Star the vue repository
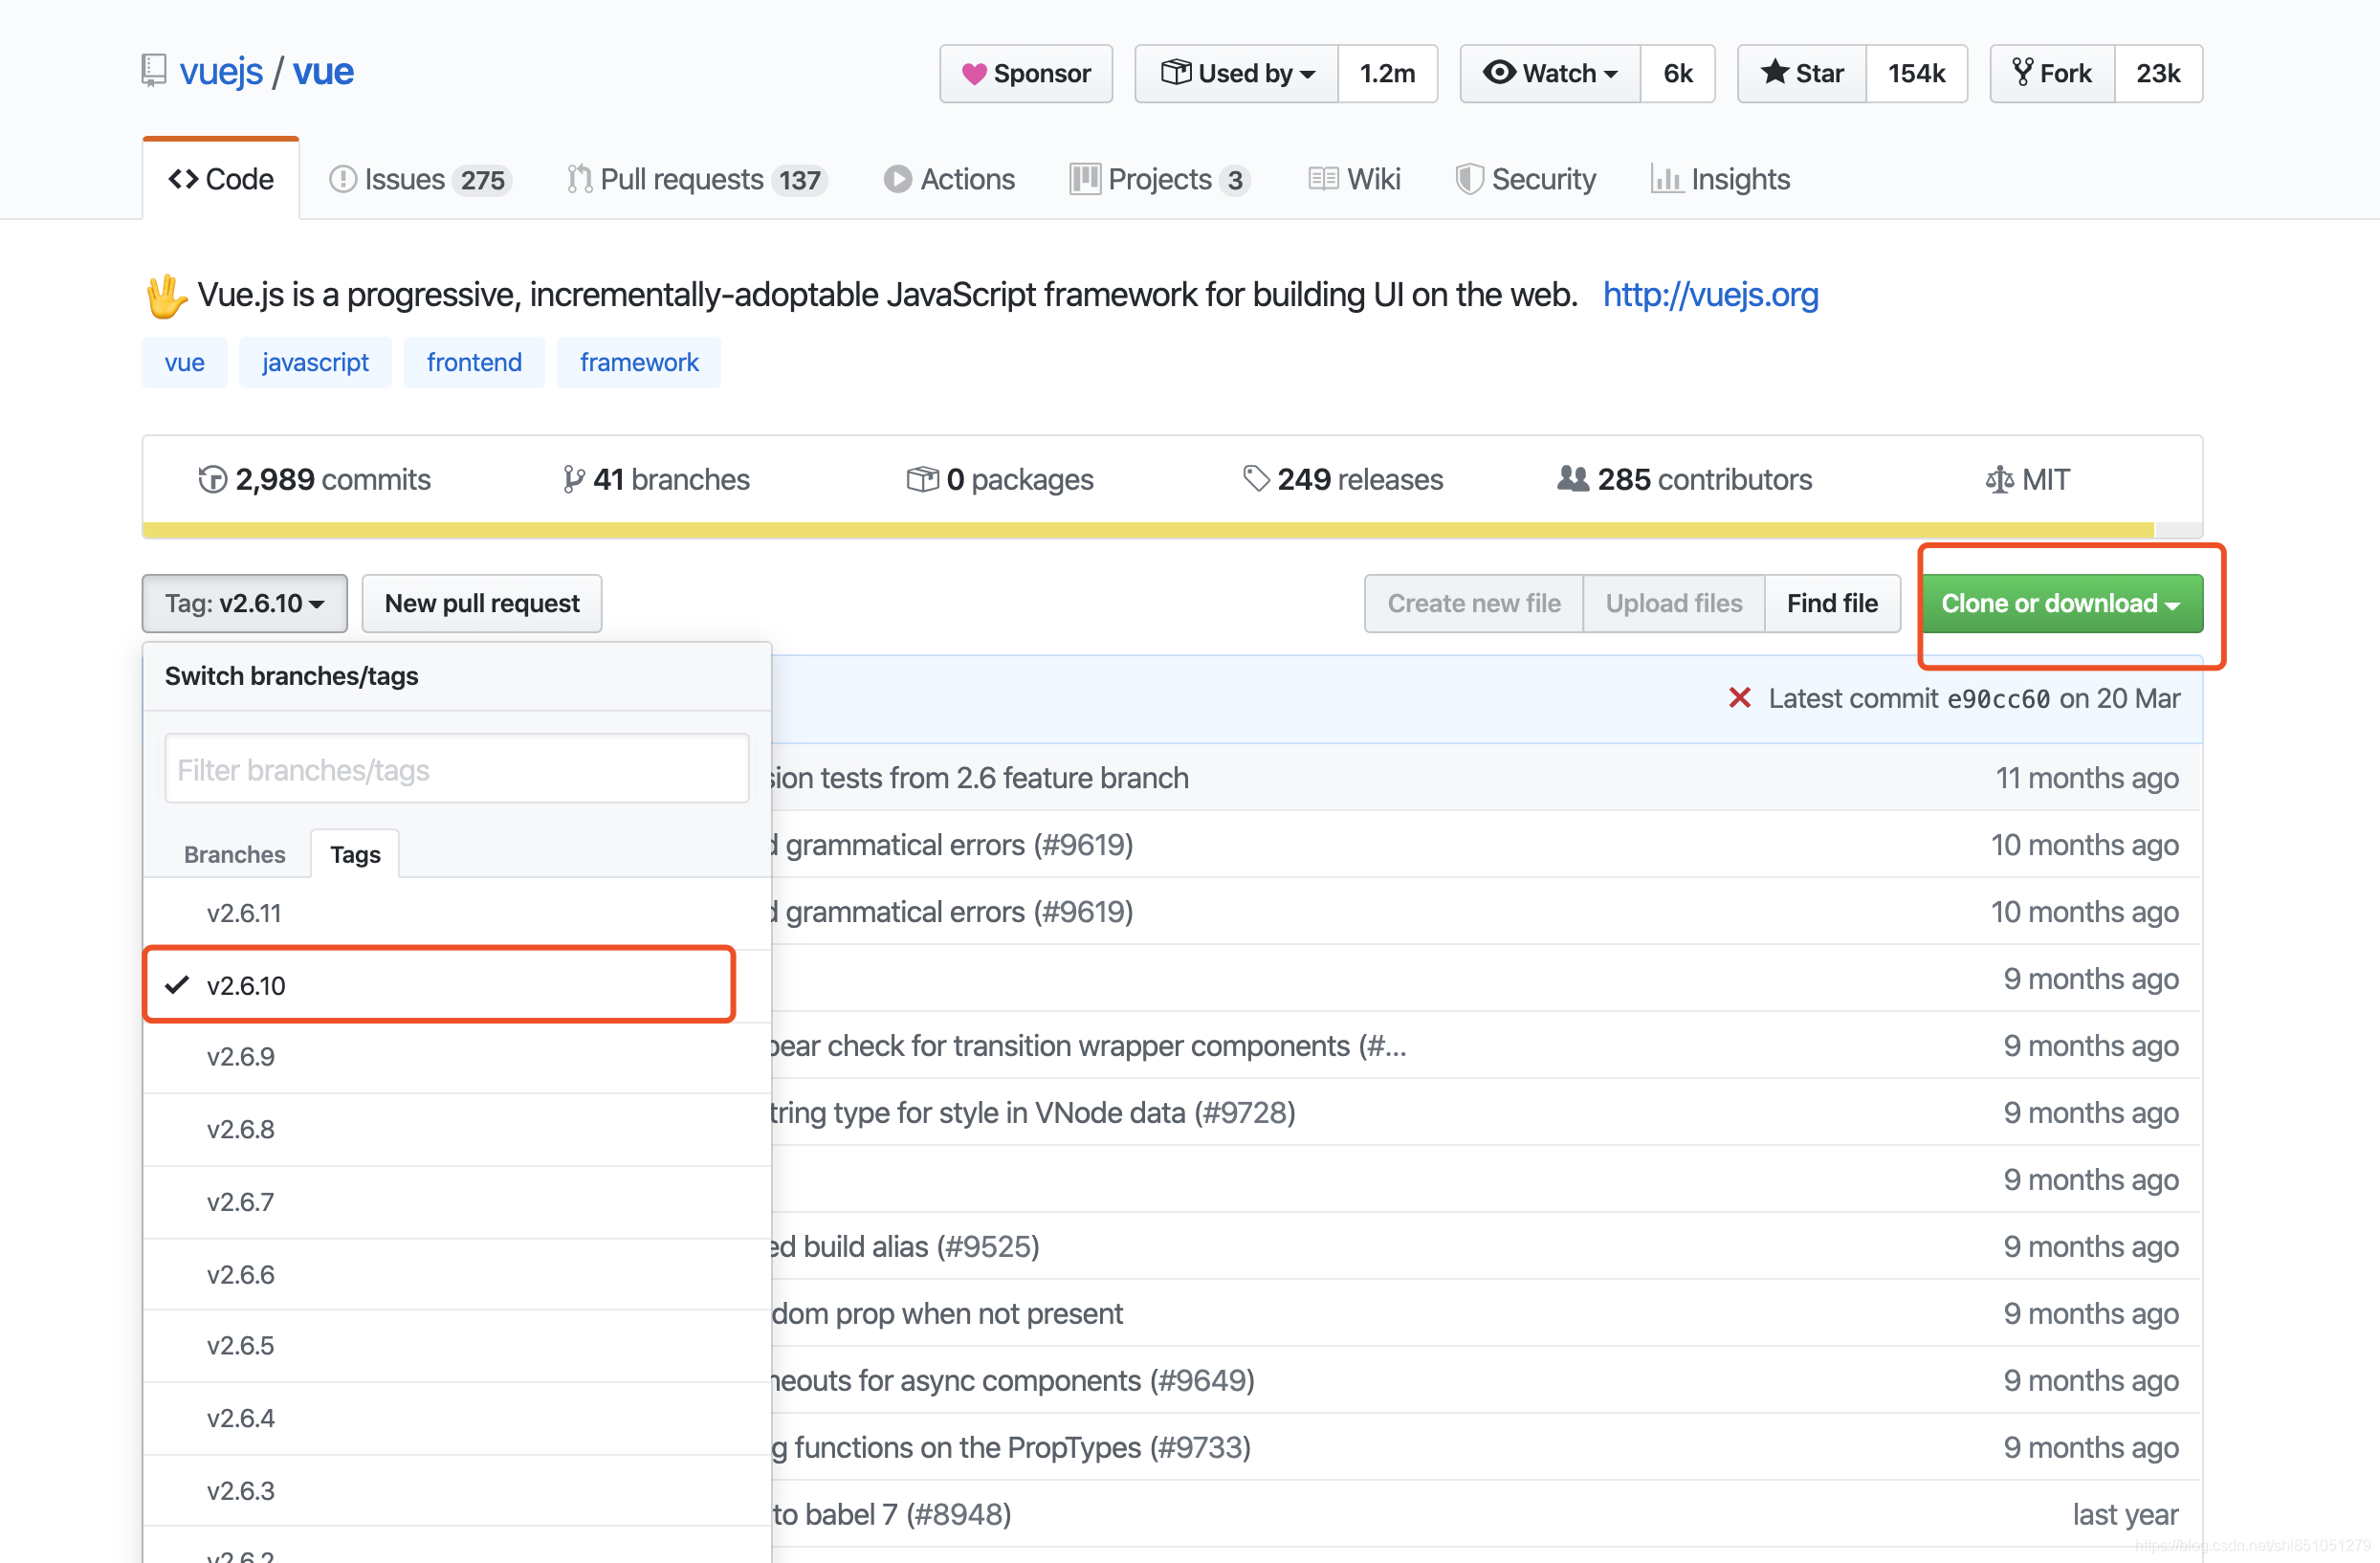The image size is (2380, 1563). tap(1802, 73)
